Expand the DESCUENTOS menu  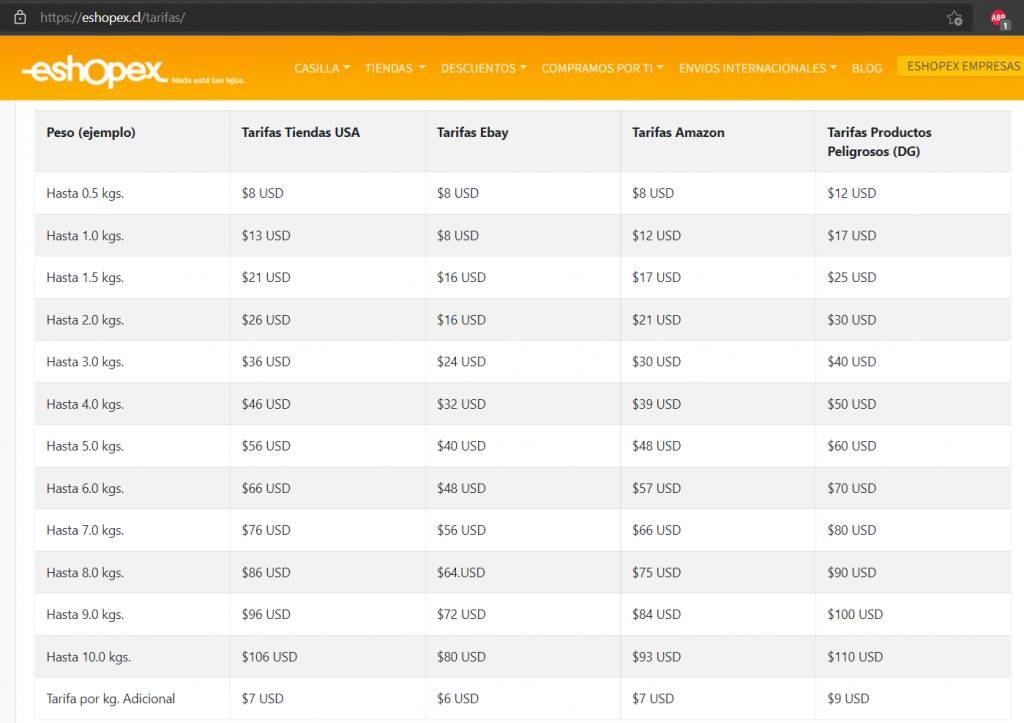[x=483, y=68]
